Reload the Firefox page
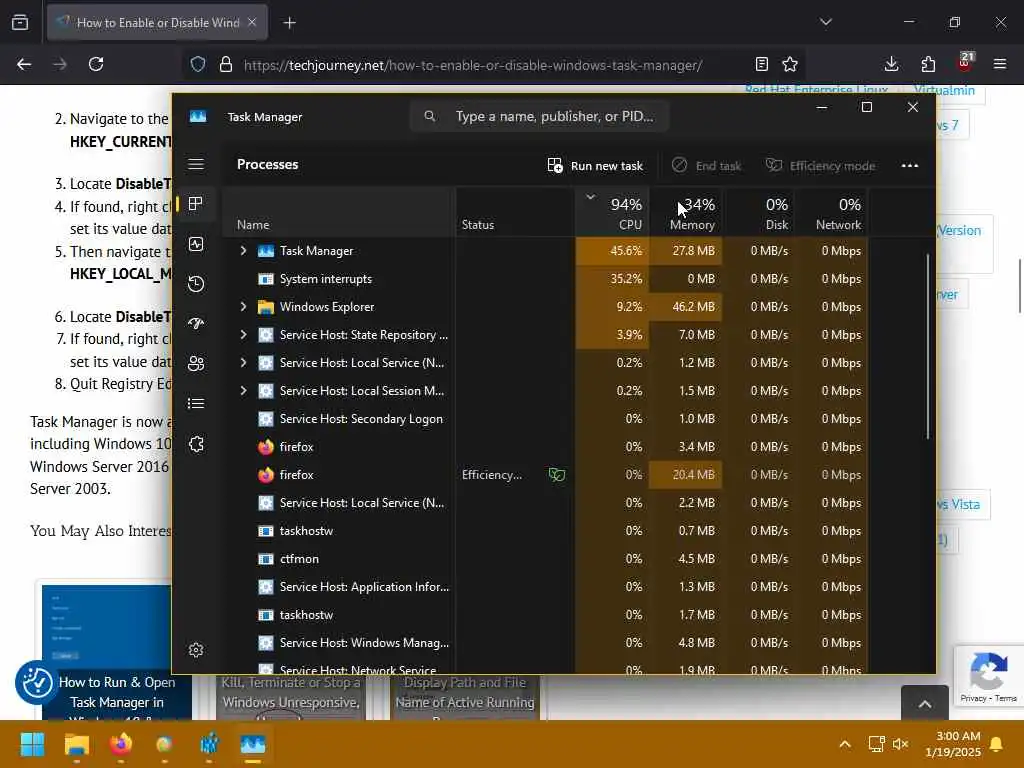This screenshot has height=768, width=1024. coord(96,64)
